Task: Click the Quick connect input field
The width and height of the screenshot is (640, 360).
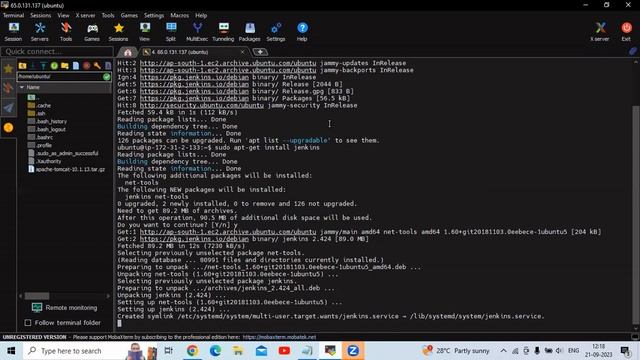Action: click(x=57, y=51)
